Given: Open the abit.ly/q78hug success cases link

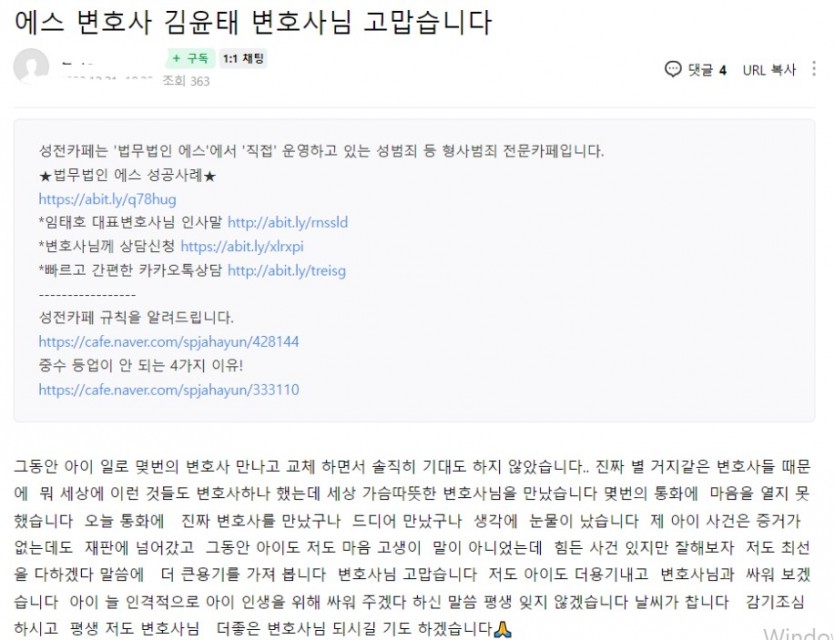Looking at the screenshot, I should click(107, 199).
